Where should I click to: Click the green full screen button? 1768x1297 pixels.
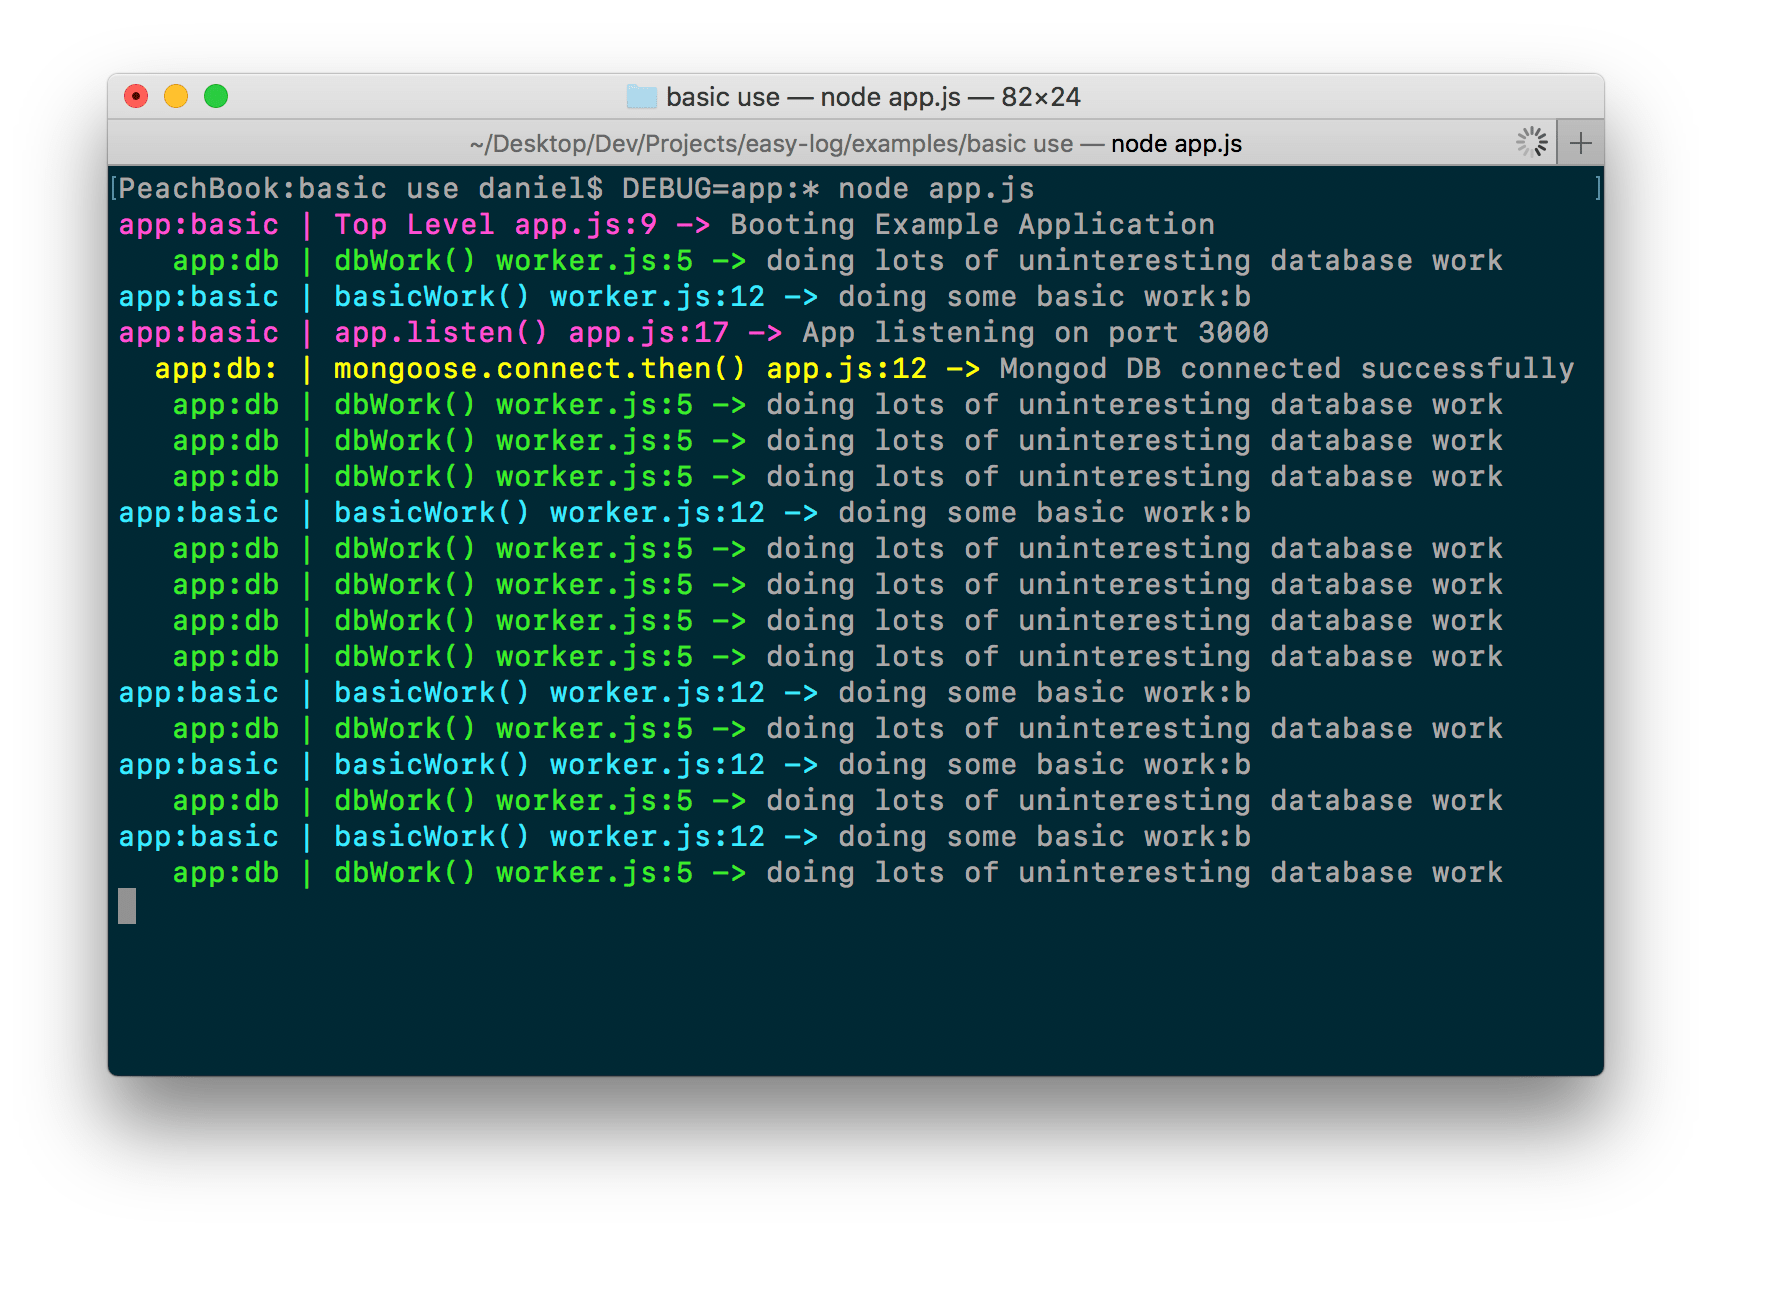coord(216,96)
